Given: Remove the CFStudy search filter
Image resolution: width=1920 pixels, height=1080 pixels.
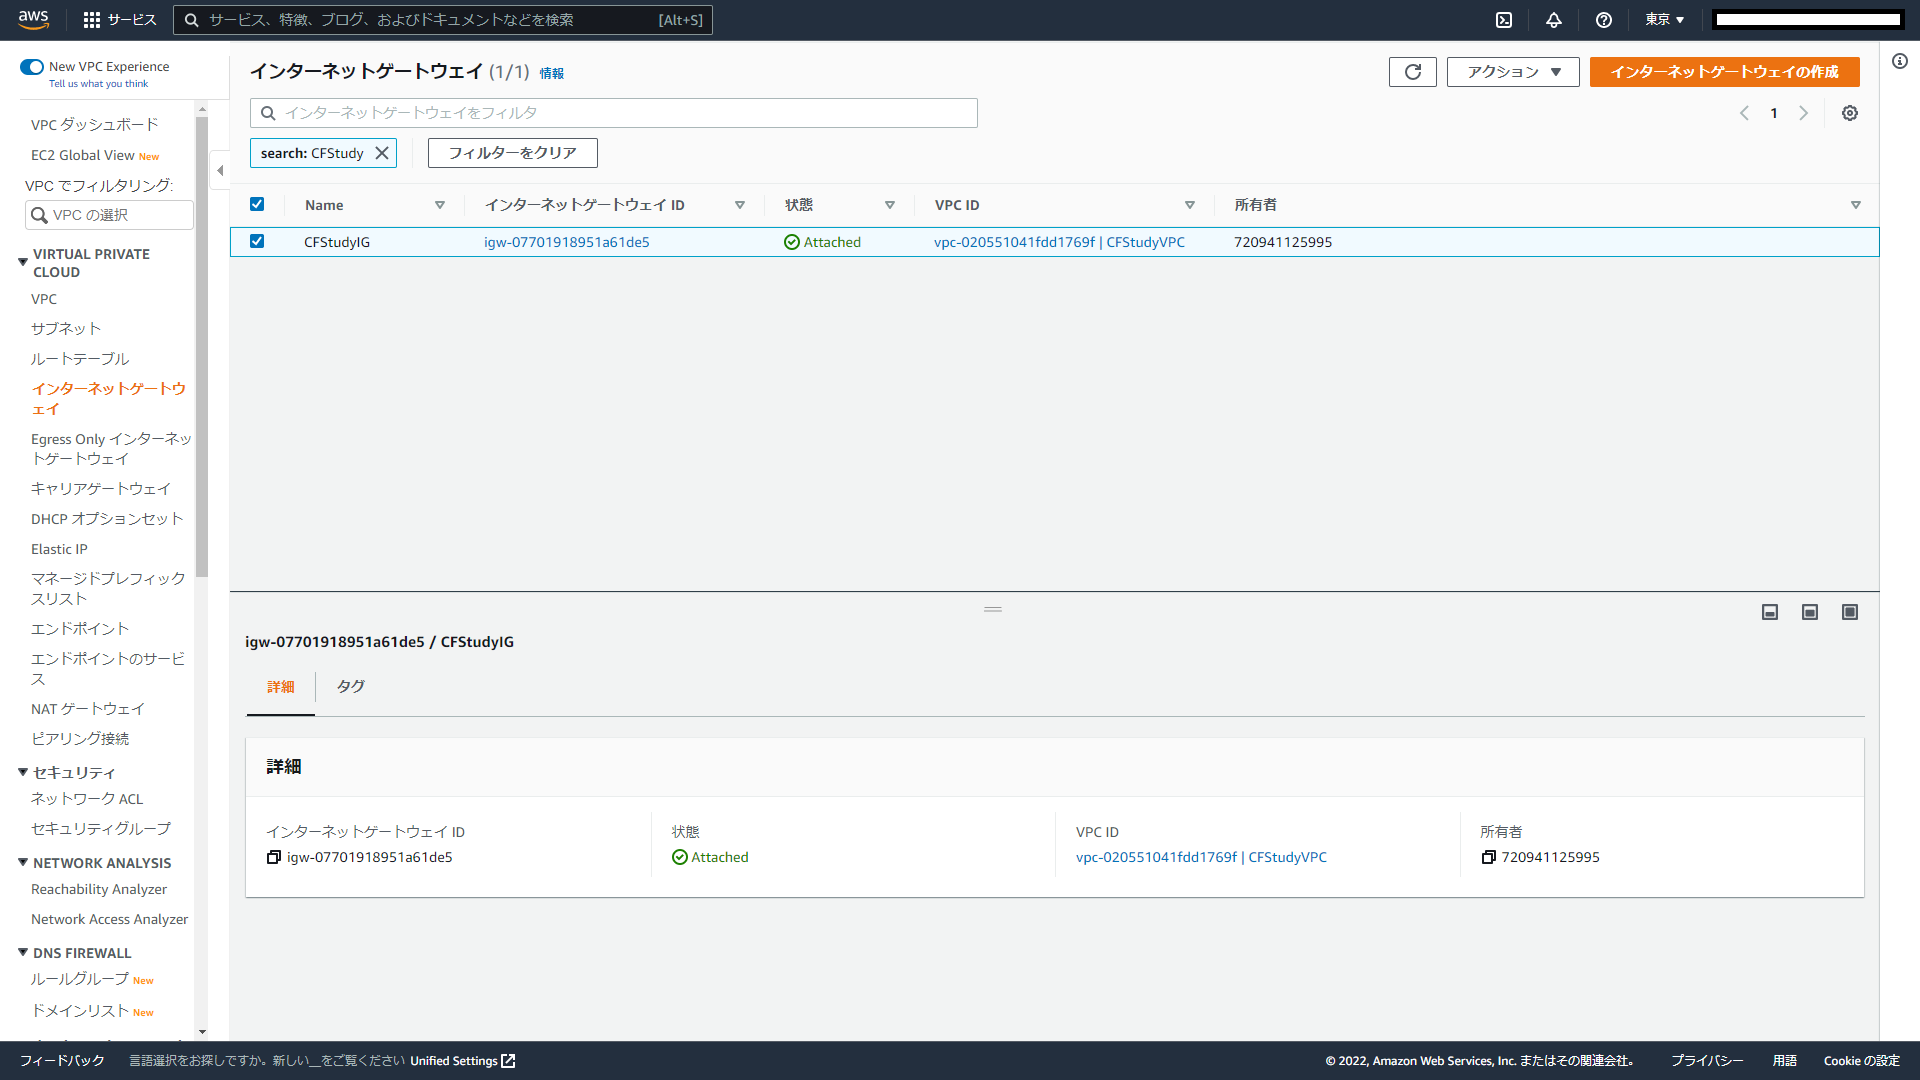Looking at the screenshot, I should (382, 153).
